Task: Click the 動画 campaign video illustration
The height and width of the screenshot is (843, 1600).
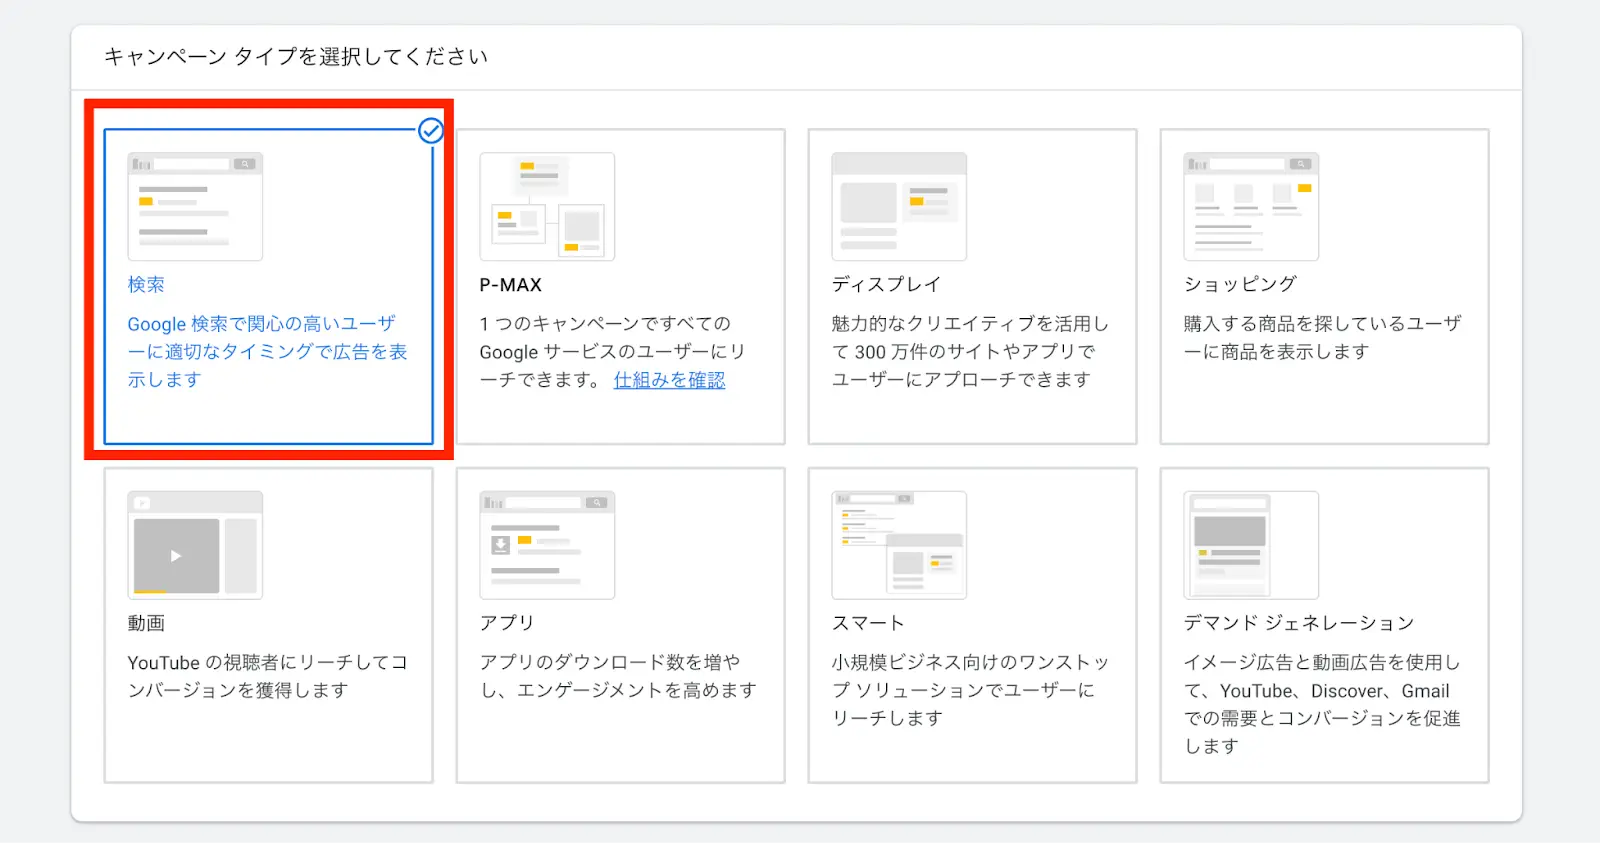Action: point(195,545)
